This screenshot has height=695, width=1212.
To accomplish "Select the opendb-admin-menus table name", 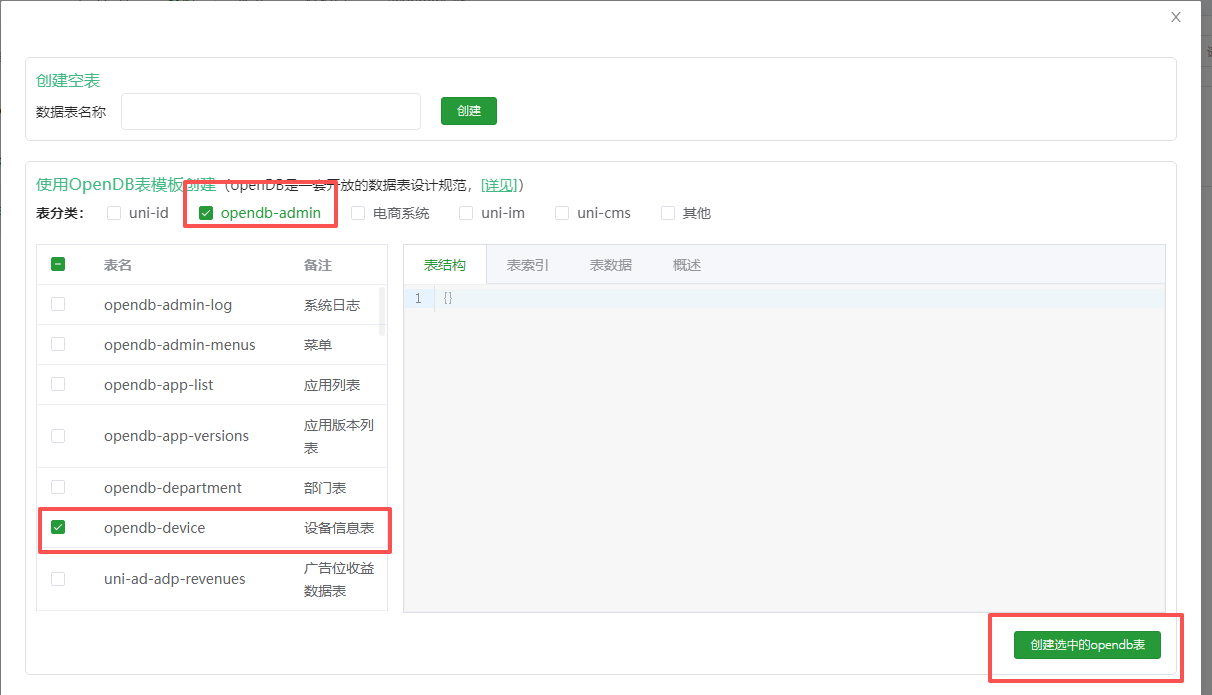I will (180, 345).
